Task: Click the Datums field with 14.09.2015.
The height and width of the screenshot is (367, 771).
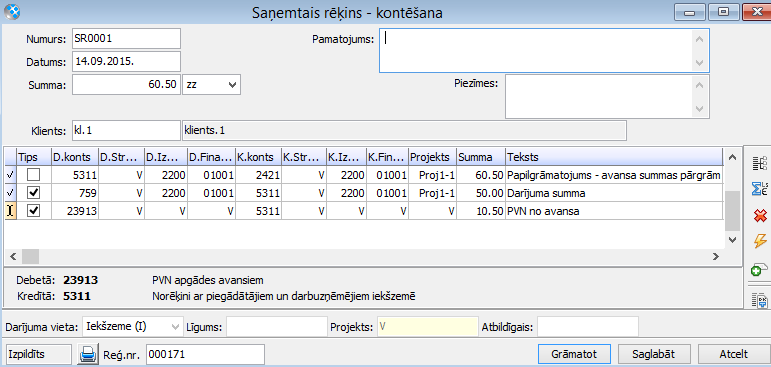Action: [x=126, y=61]
